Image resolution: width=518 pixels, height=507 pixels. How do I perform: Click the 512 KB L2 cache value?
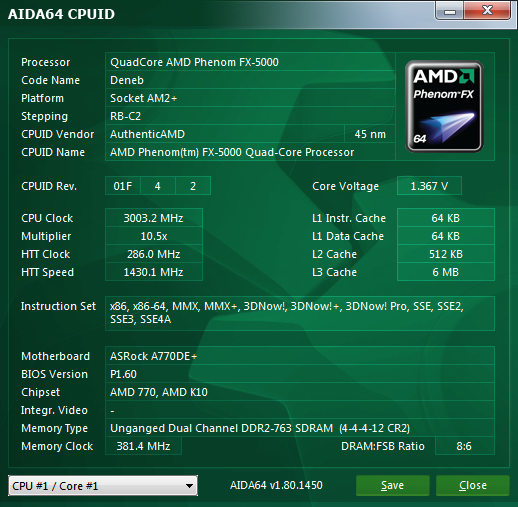coord(446,254)
